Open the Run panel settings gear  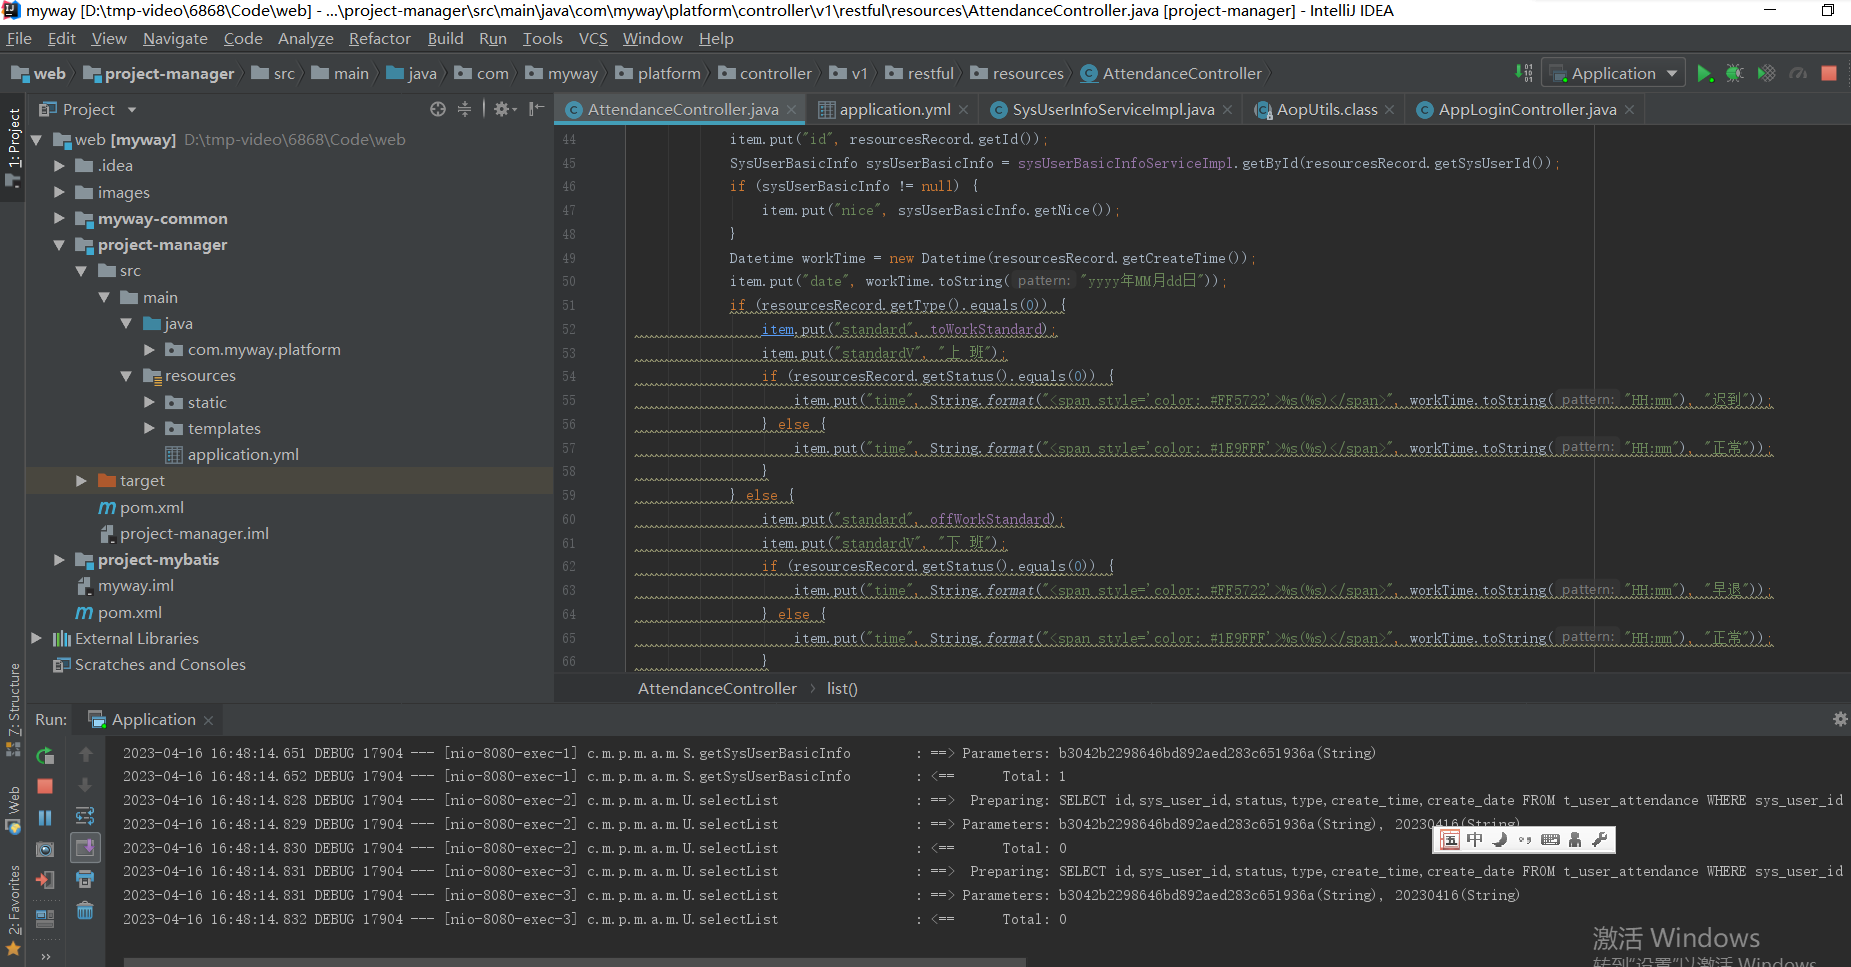pos(1839,719)
